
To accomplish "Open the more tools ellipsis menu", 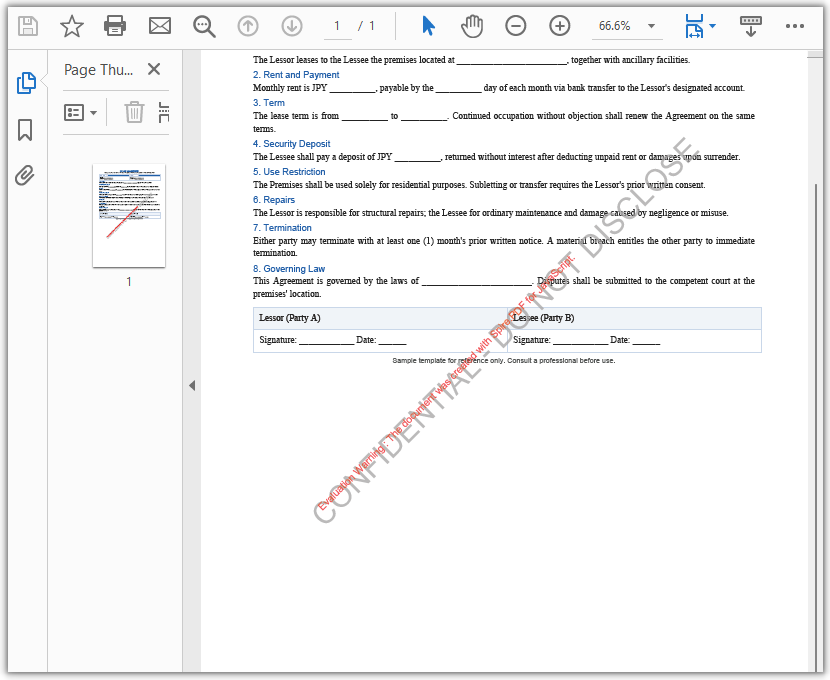I will [795, 26].
